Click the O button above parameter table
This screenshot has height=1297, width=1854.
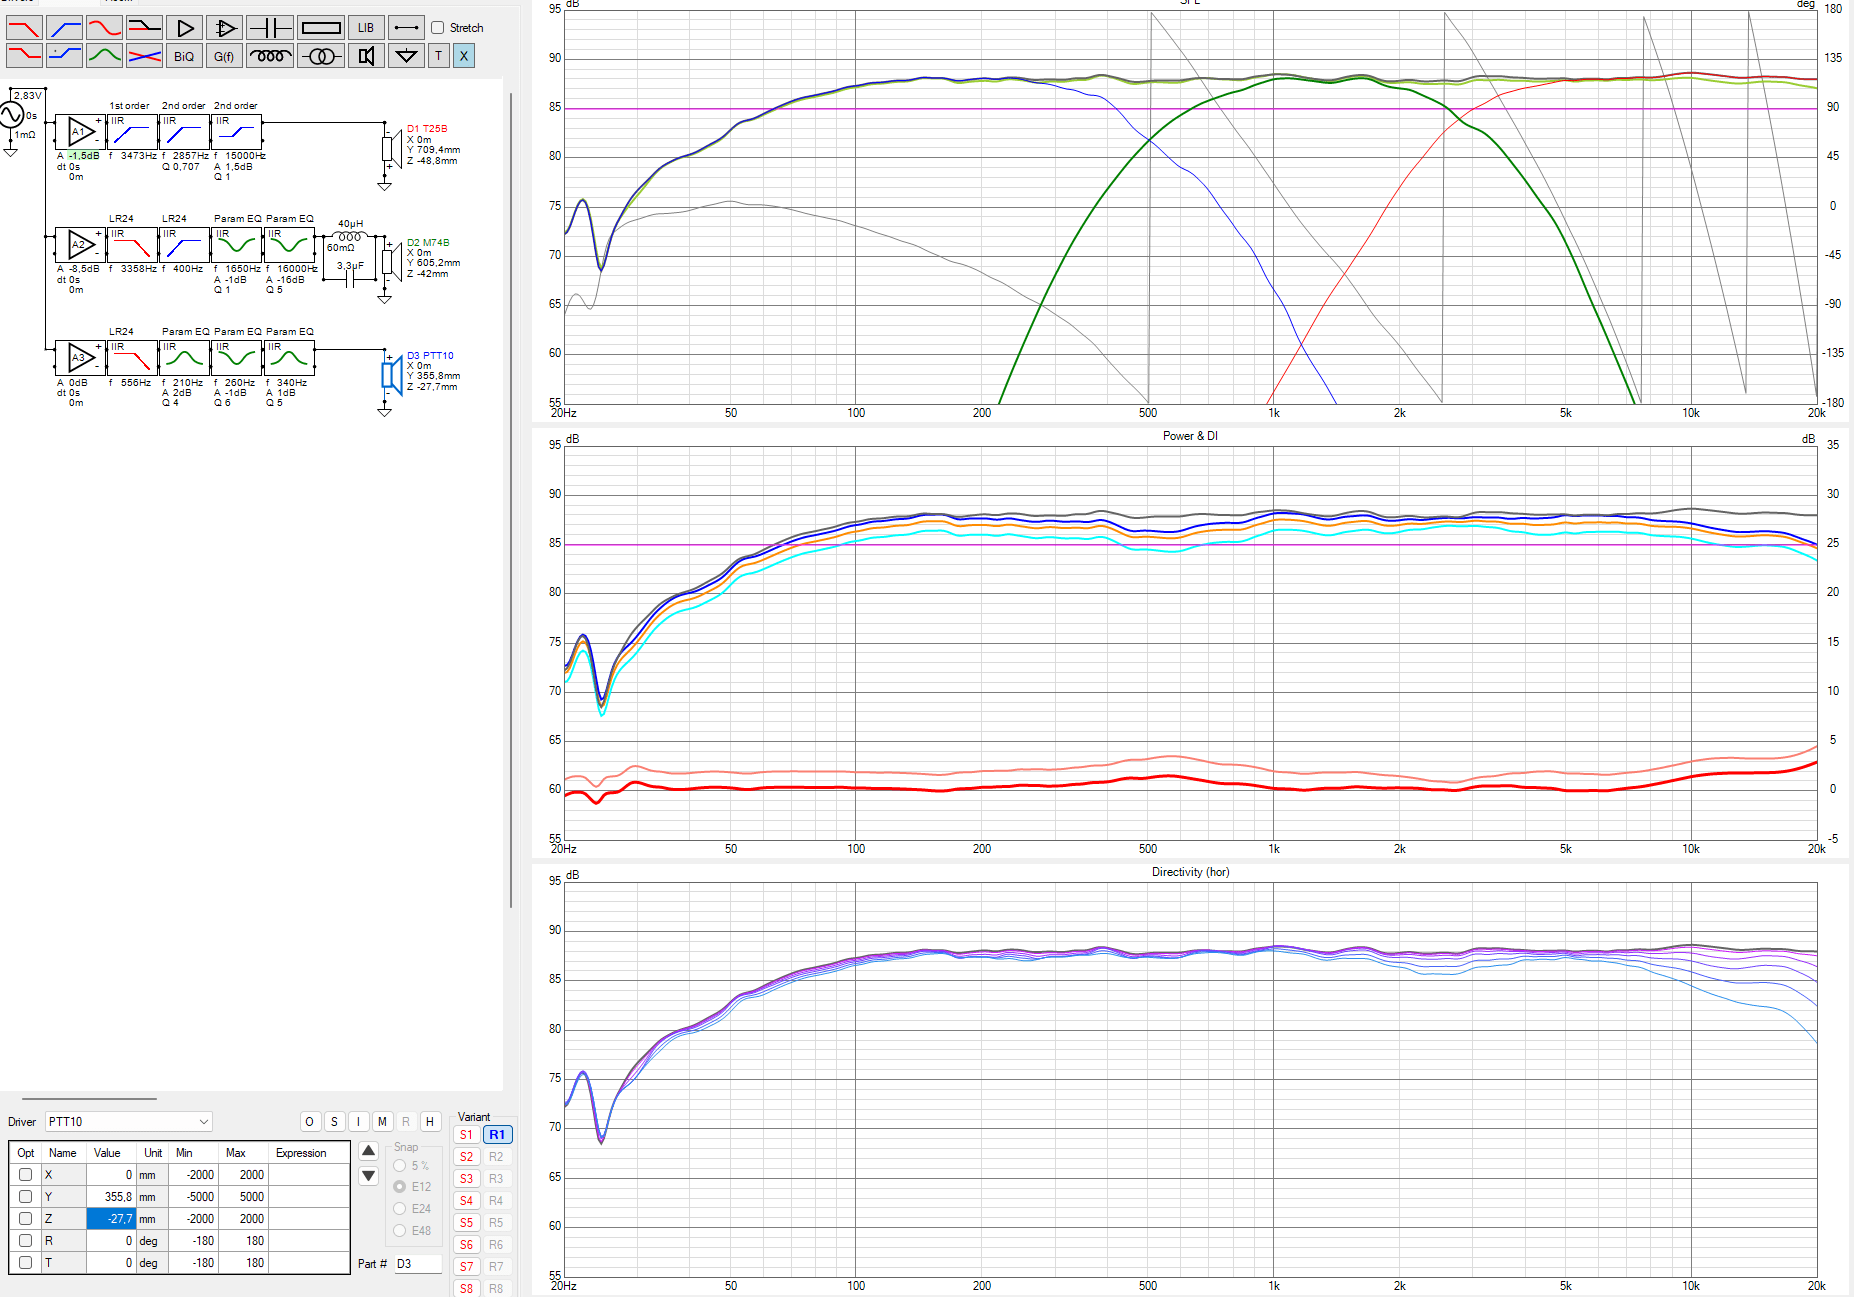[x=310, y=1122]
